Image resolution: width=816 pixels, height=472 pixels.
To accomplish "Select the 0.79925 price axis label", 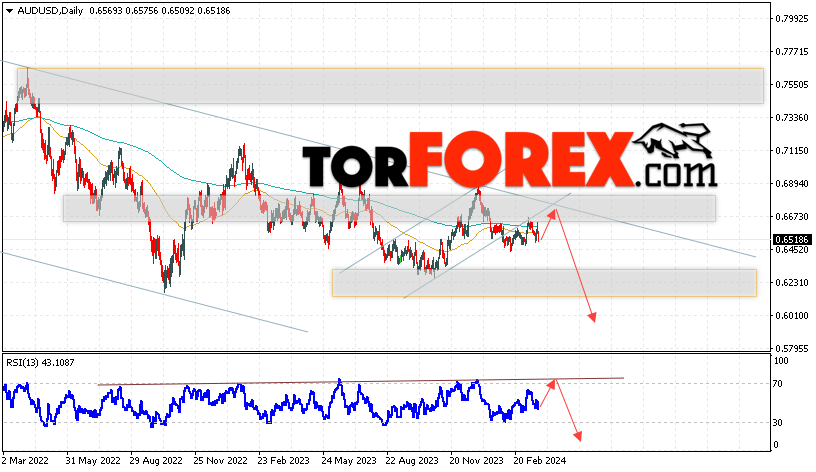I will [x=792, y=19].
